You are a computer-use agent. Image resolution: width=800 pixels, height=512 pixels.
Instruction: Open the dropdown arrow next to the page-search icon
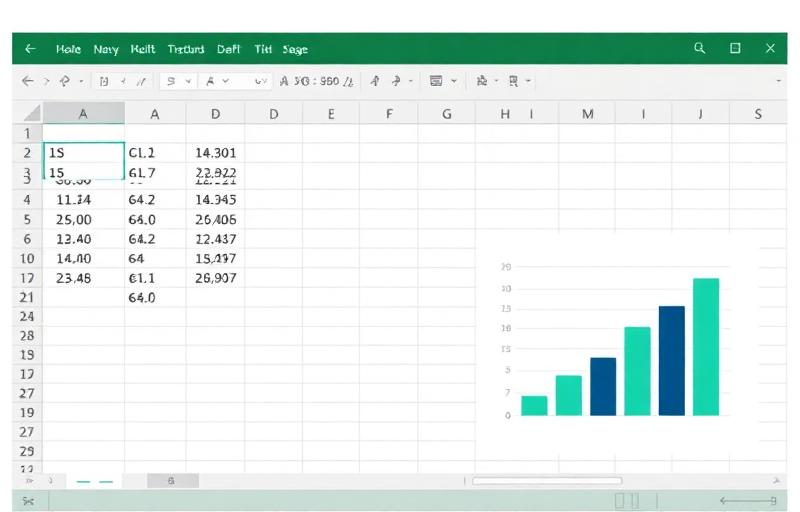528,81
